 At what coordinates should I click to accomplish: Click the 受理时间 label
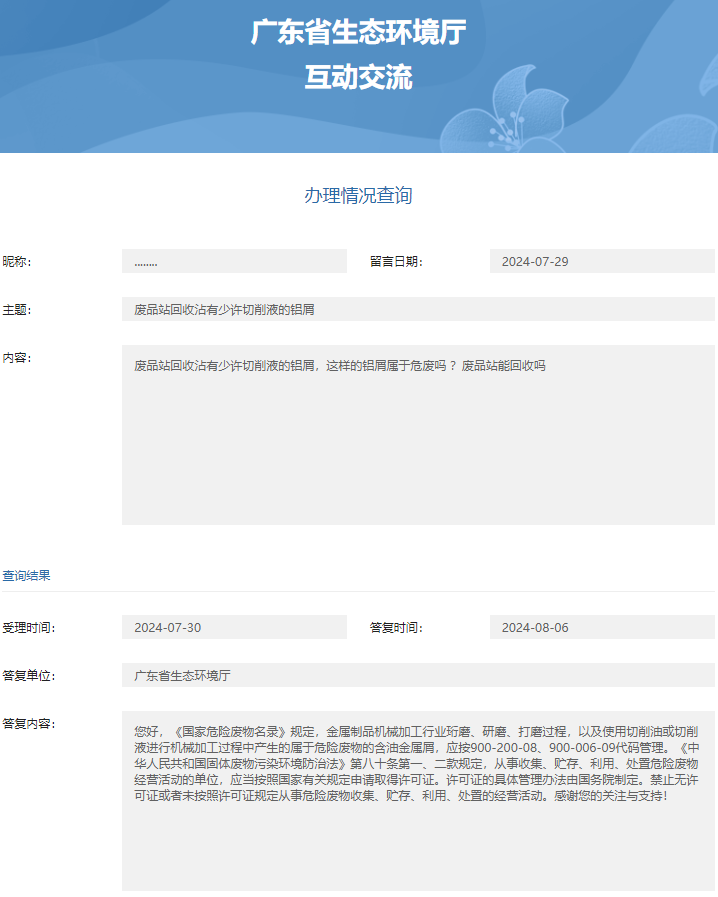click(x=28, y=628)
